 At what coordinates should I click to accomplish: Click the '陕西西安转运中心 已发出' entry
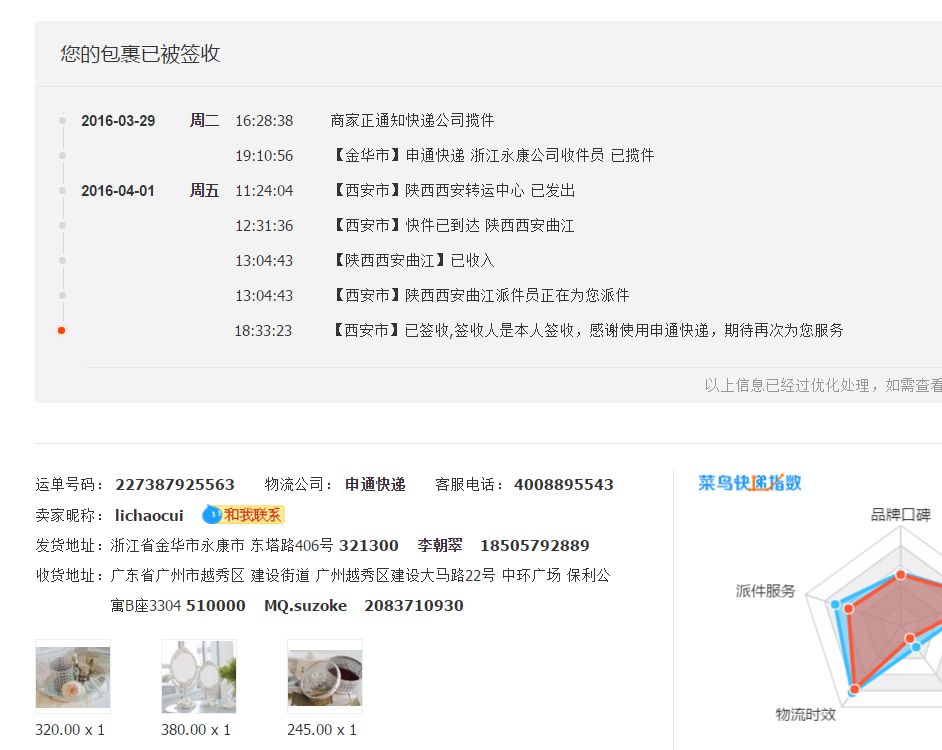(453, 191)
